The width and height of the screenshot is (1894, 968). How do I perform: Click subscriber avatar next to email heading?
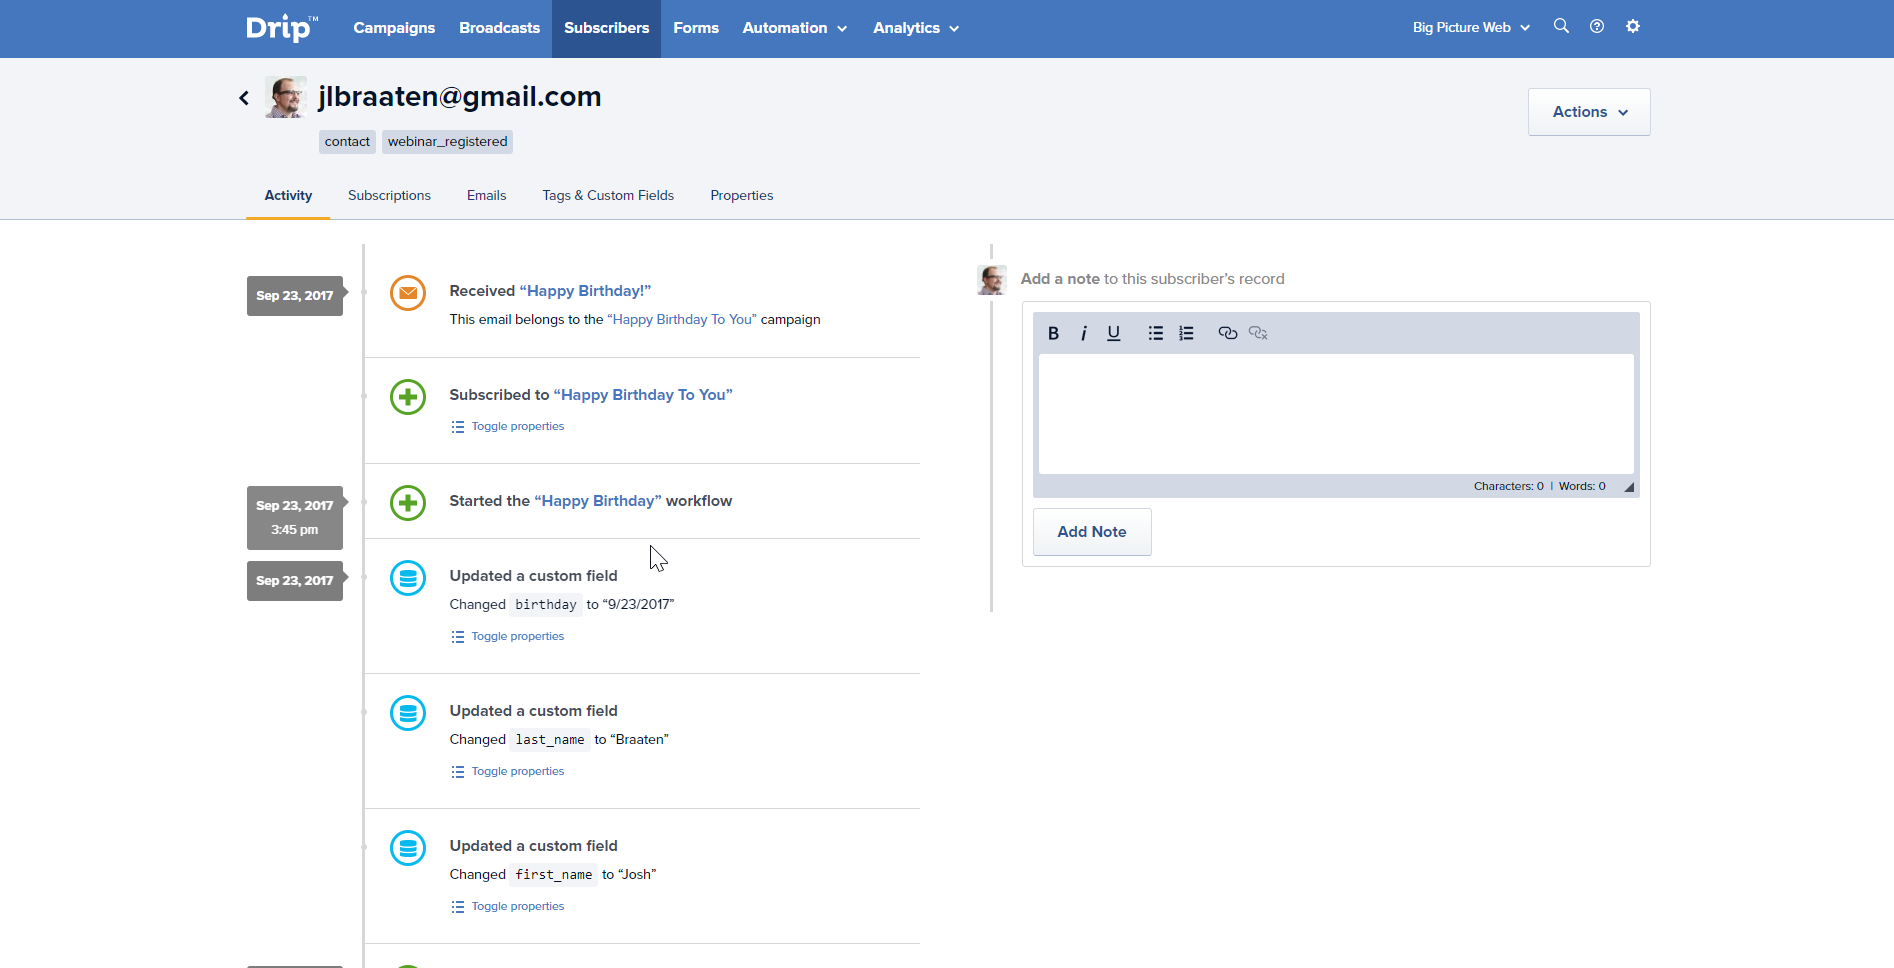pyautogui.click(x=286, y=97)
